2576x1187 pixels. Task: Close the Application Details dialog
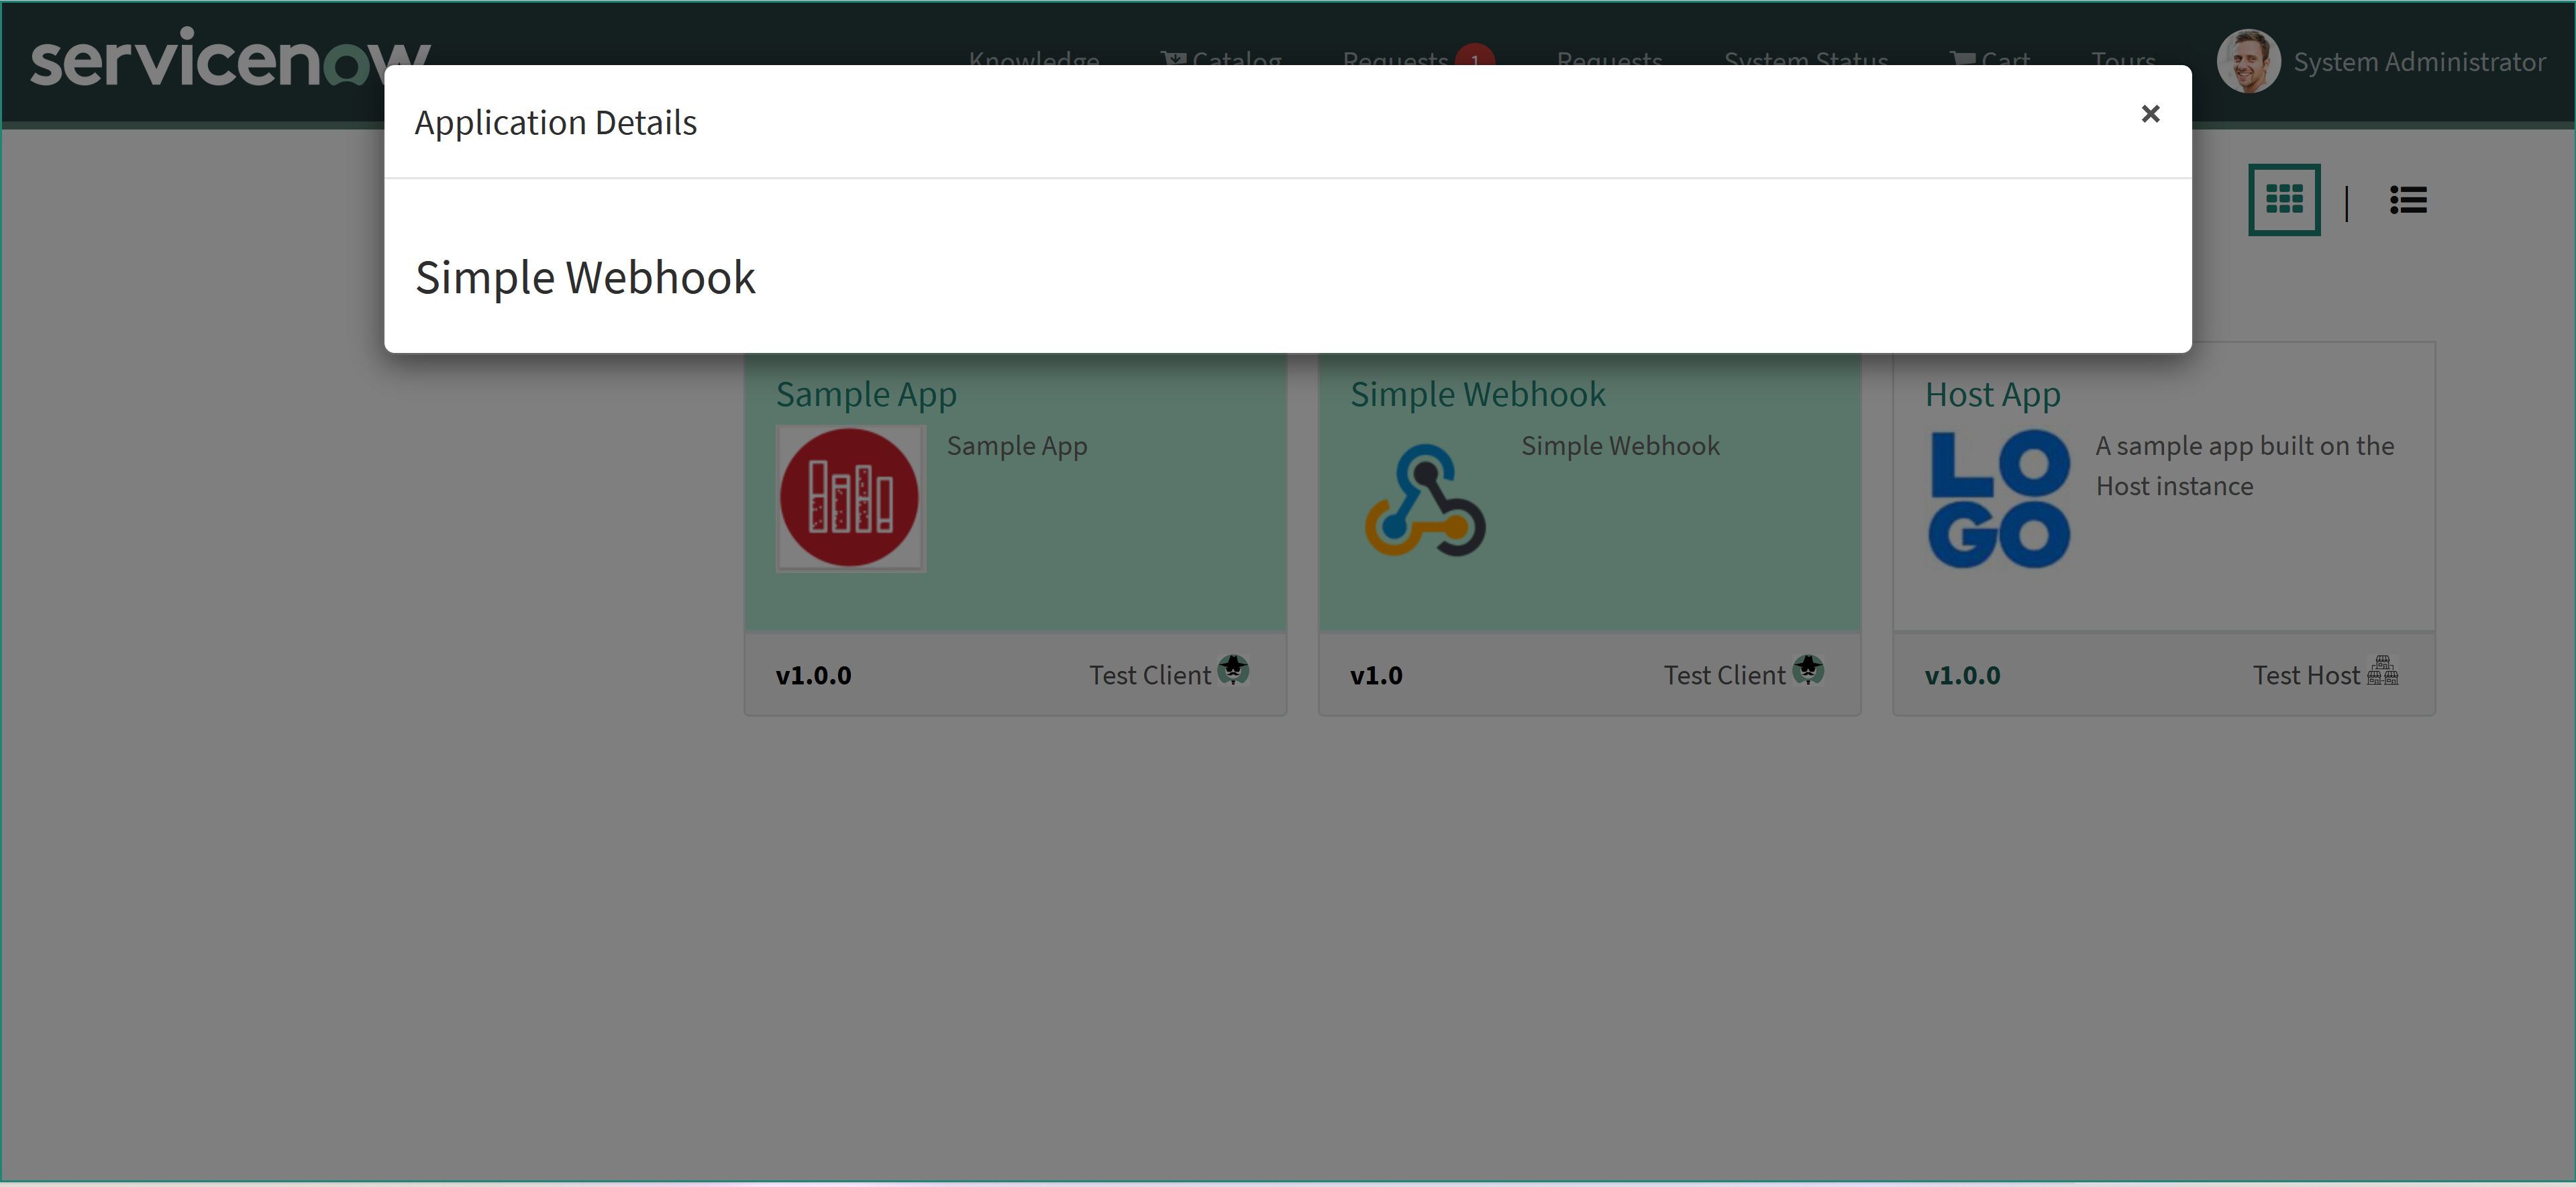2150,114
